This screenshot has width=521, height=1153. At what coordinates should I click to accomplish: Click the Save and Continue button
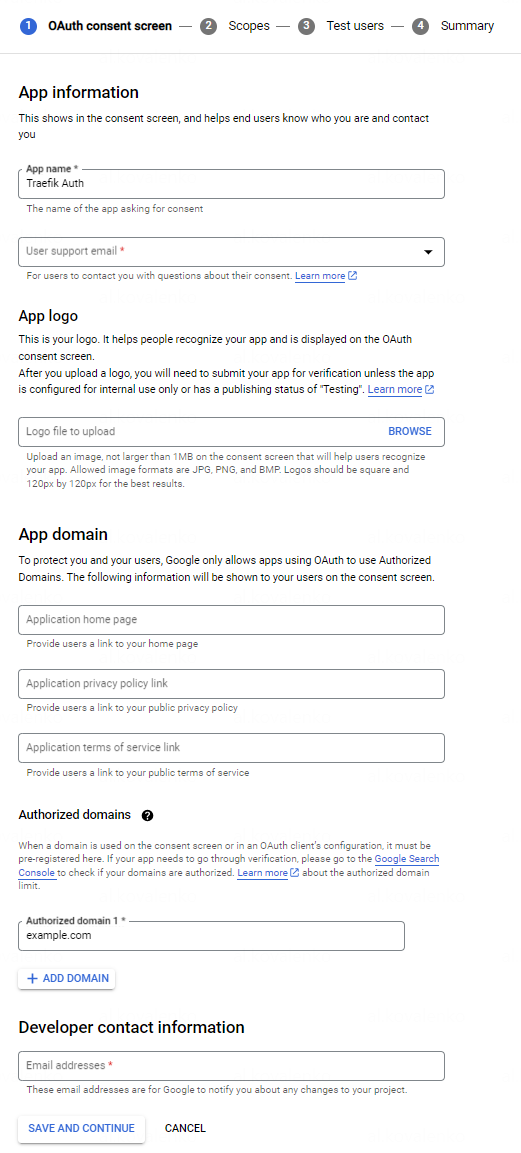point(82,1128)
